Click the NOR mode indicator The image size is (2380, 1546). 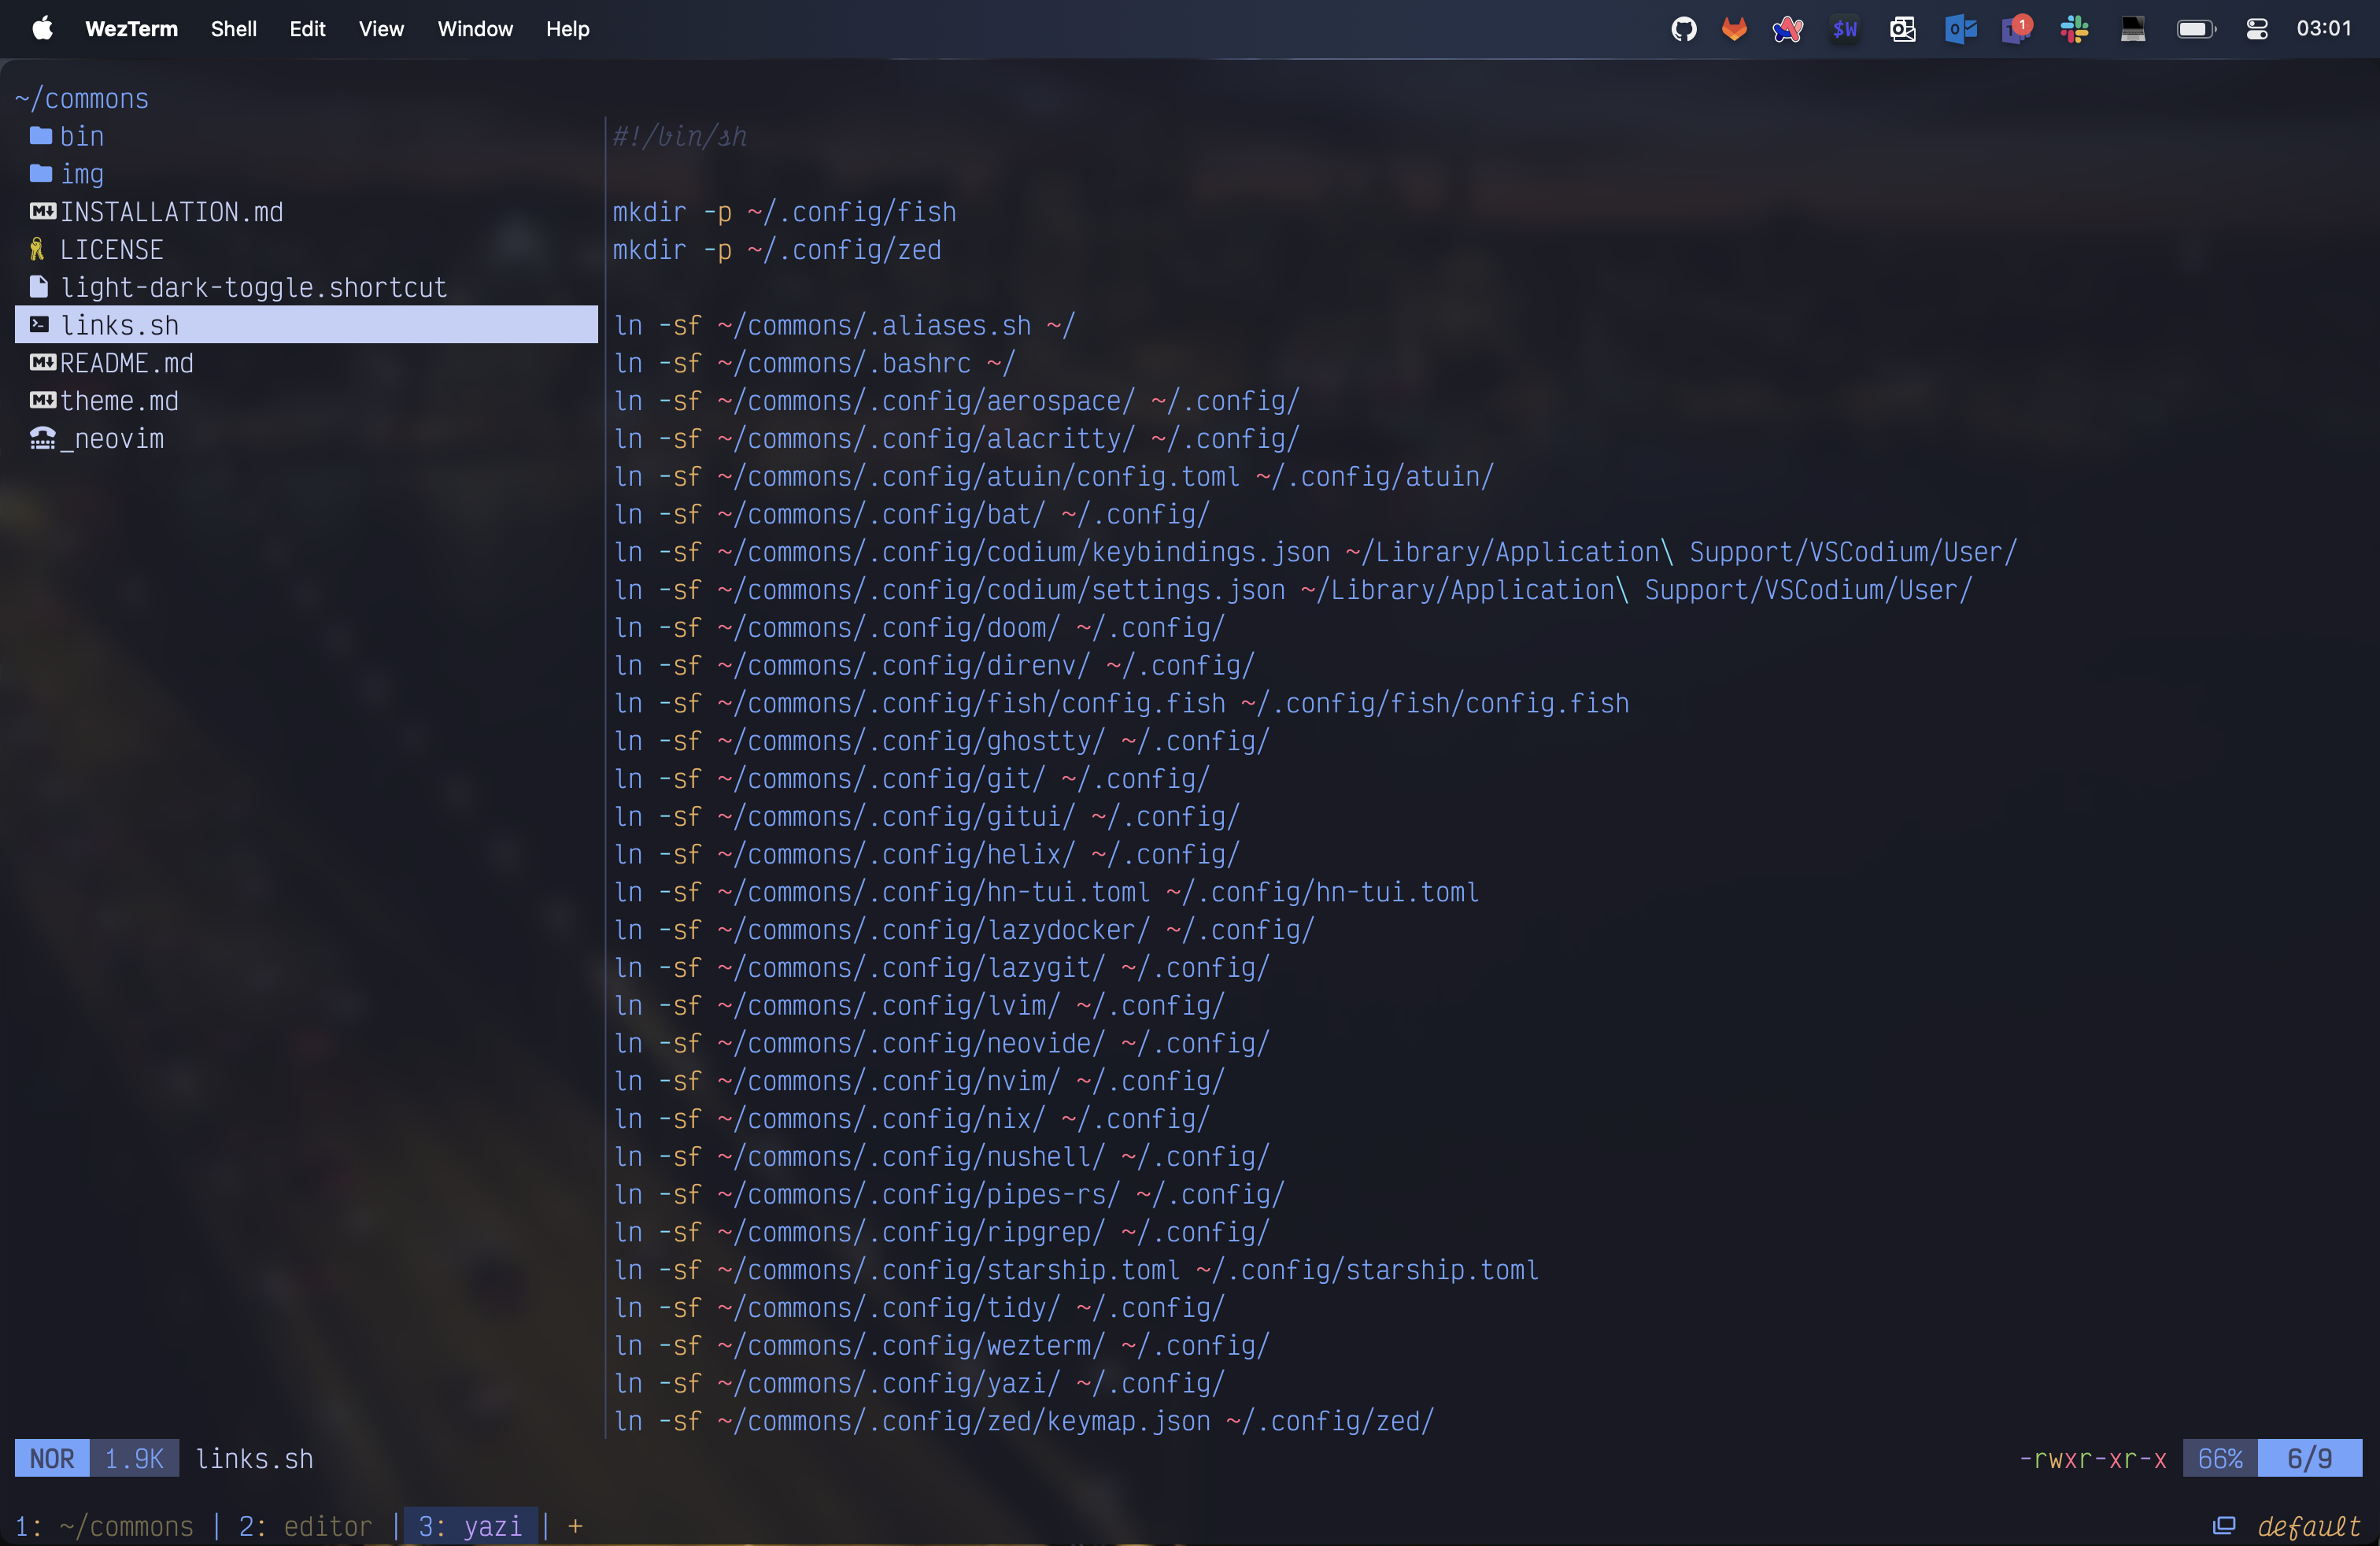[x=52, y=1458]
